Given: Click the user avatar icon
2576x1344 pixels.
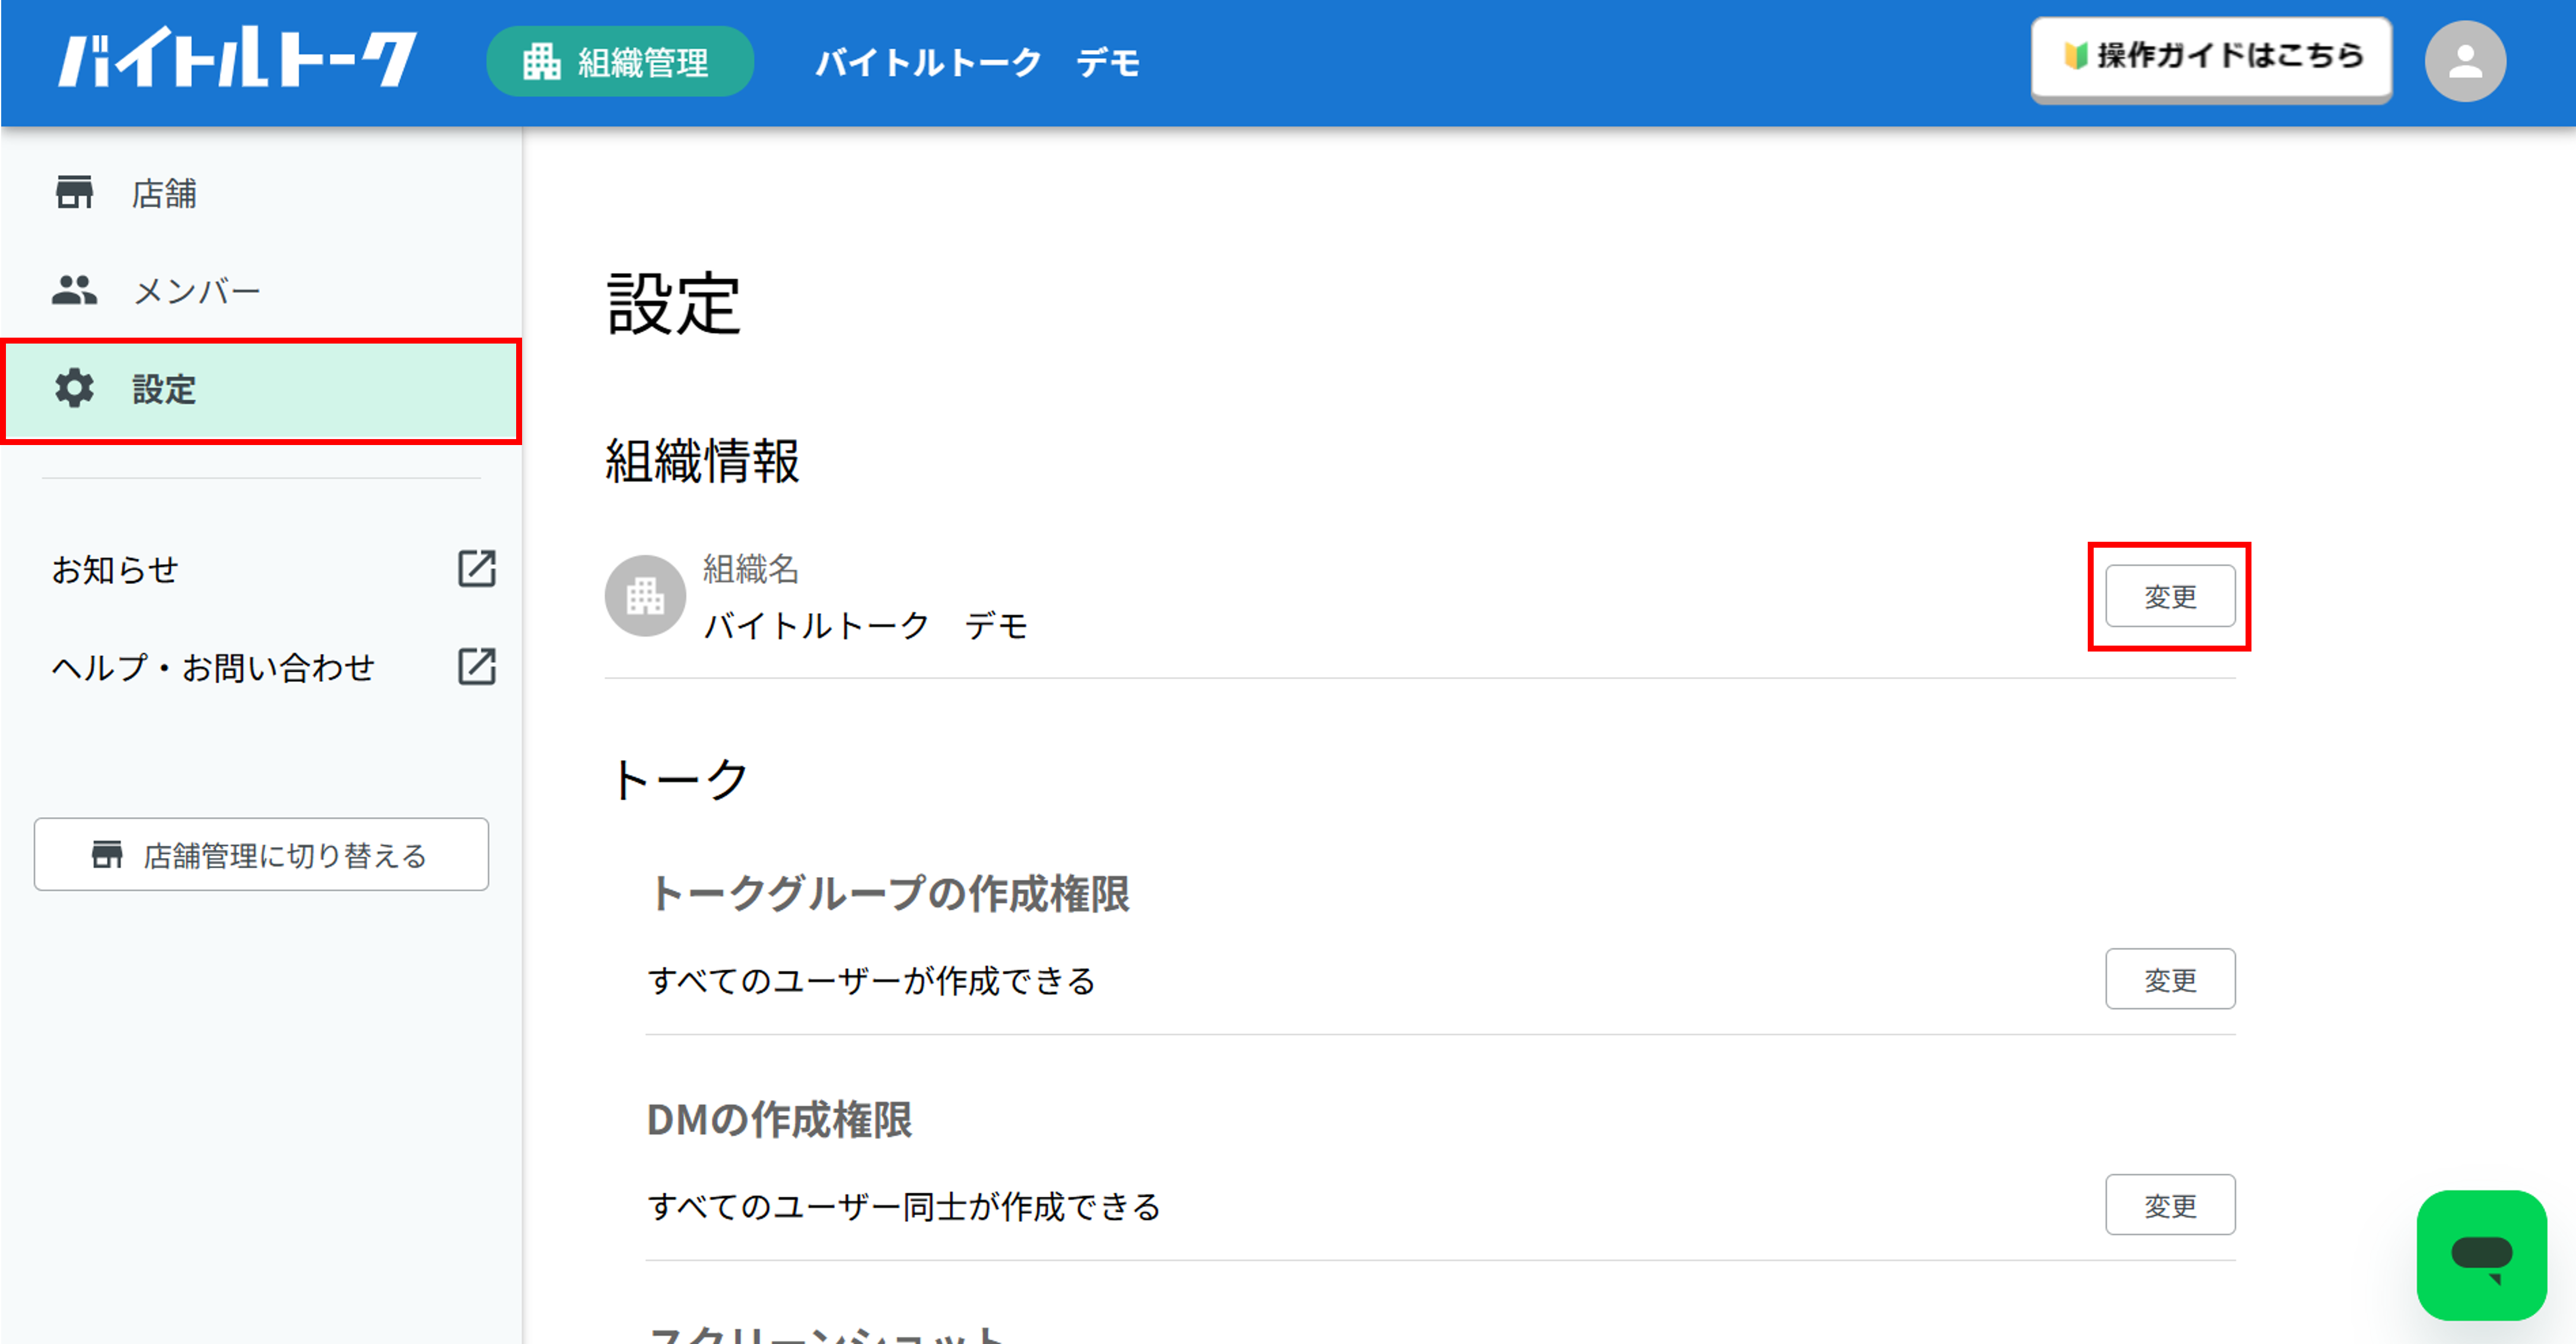Looking at the screenshot, I should [x=2465, y=62].
